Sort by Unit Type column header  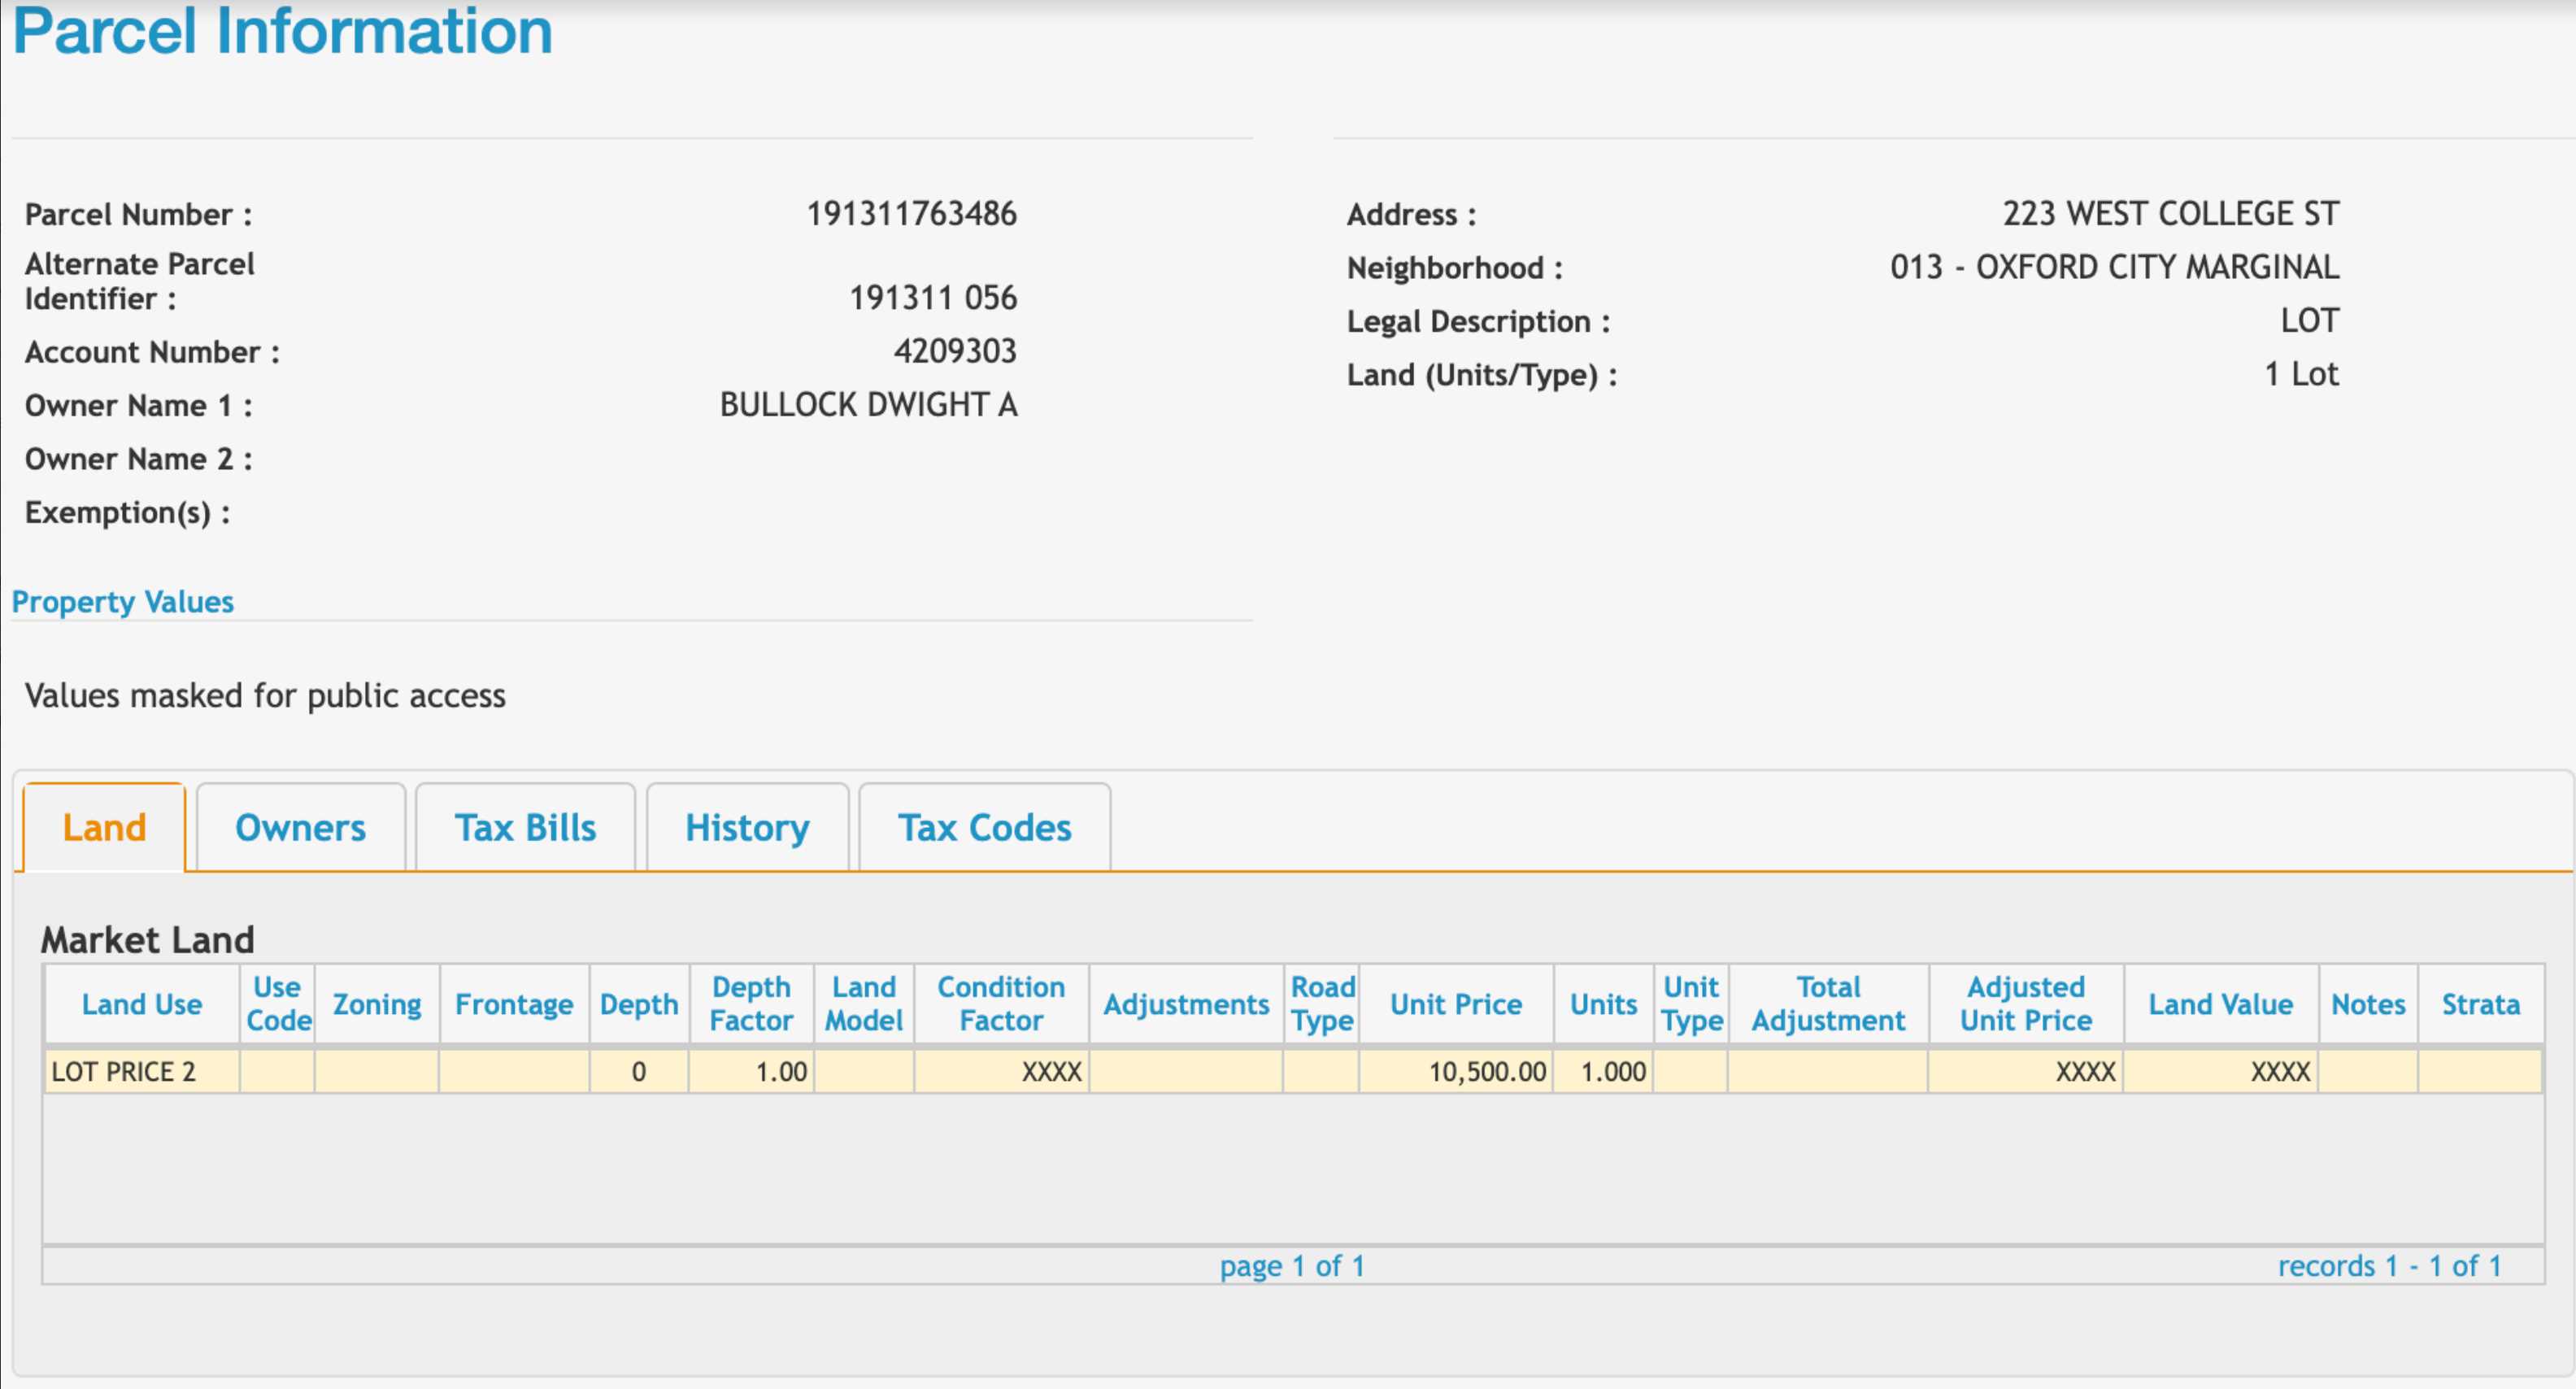[1691, 1004]
